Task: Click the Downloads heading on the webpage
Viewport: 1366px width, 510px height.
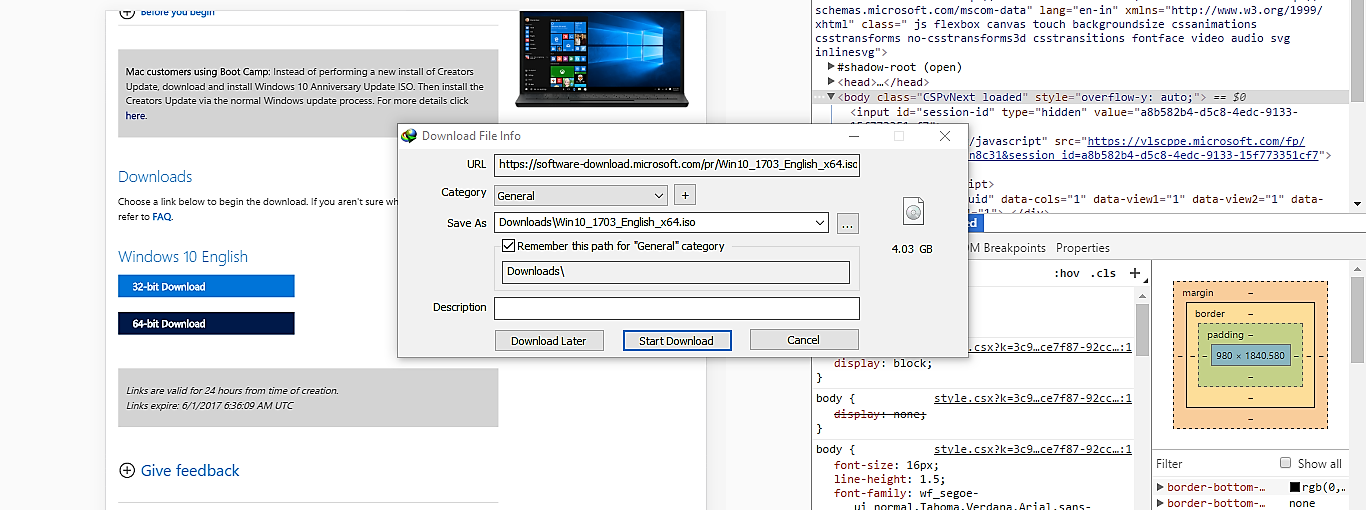Action: pyautogui.click(x=155, y=177)
